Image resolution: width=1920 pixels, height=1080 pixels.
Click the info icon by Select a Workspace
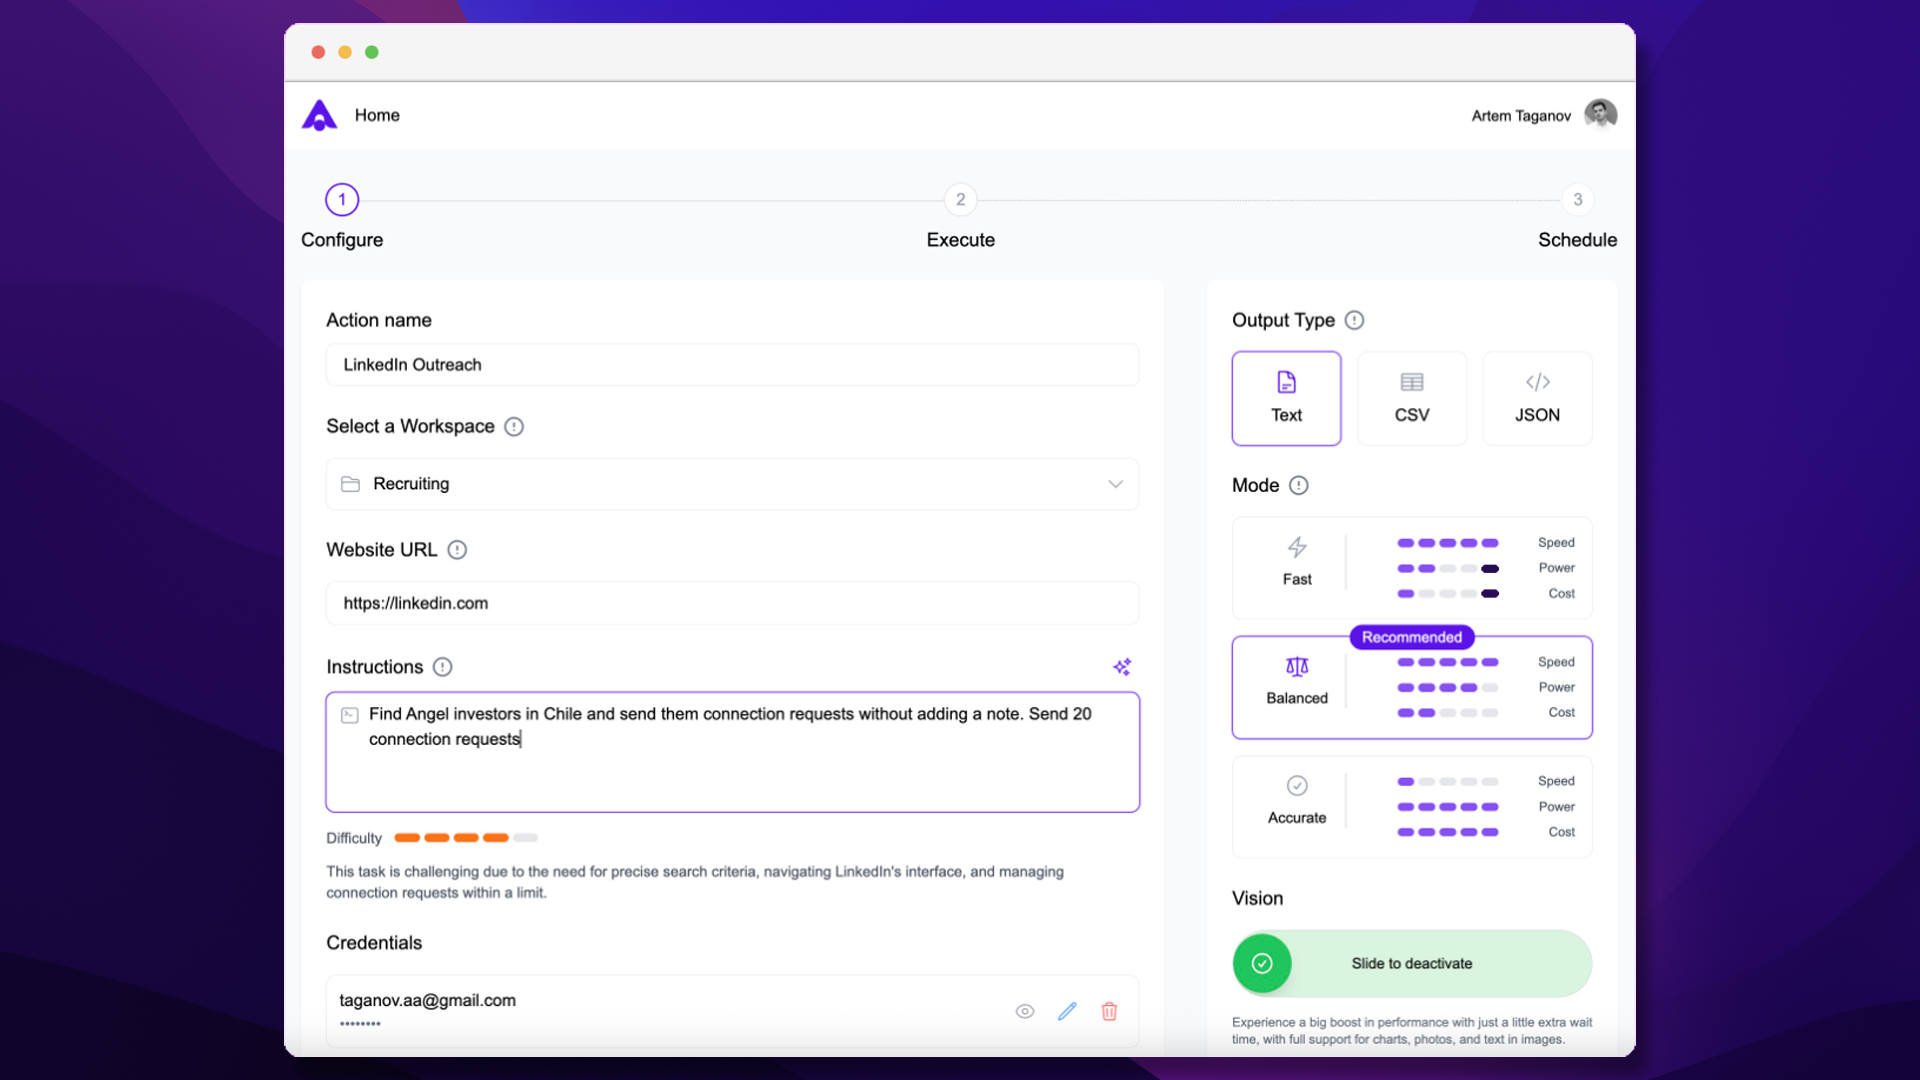tap(514, 427)
